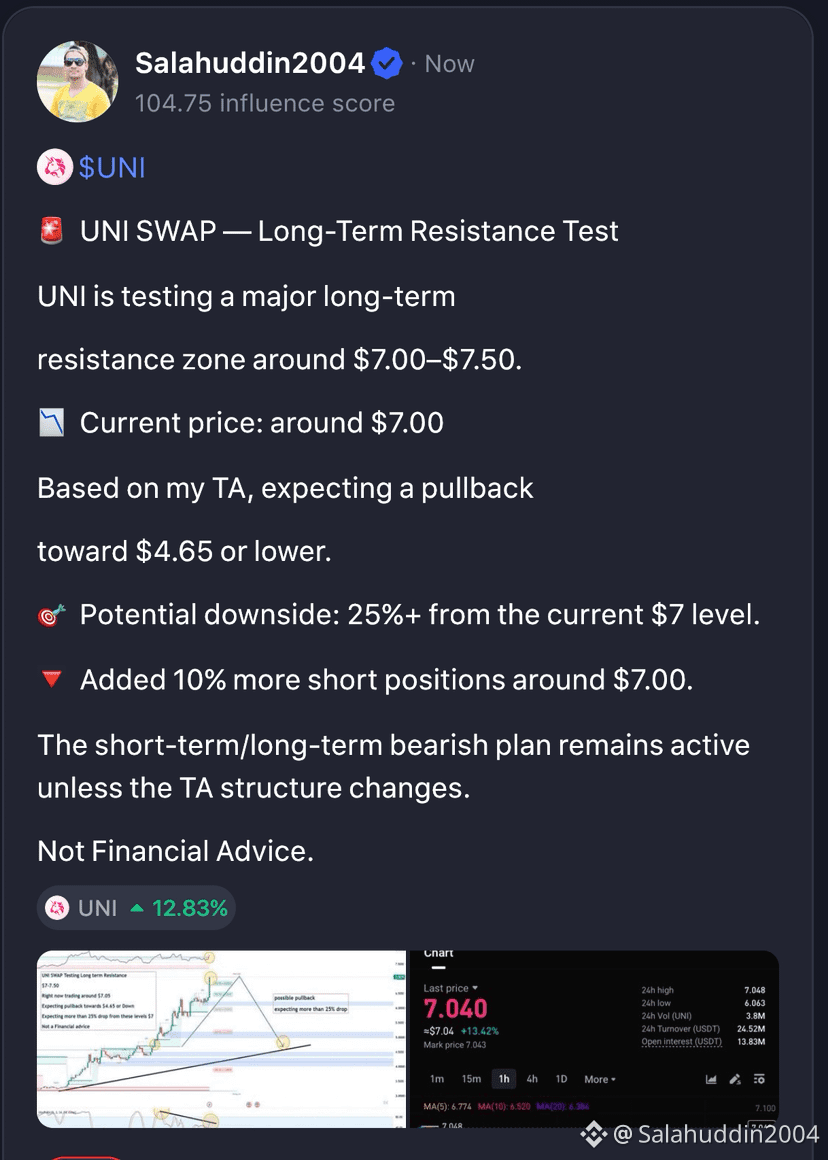Select the 1D timeframe

pyautogui.click(x=562, y=1079)
